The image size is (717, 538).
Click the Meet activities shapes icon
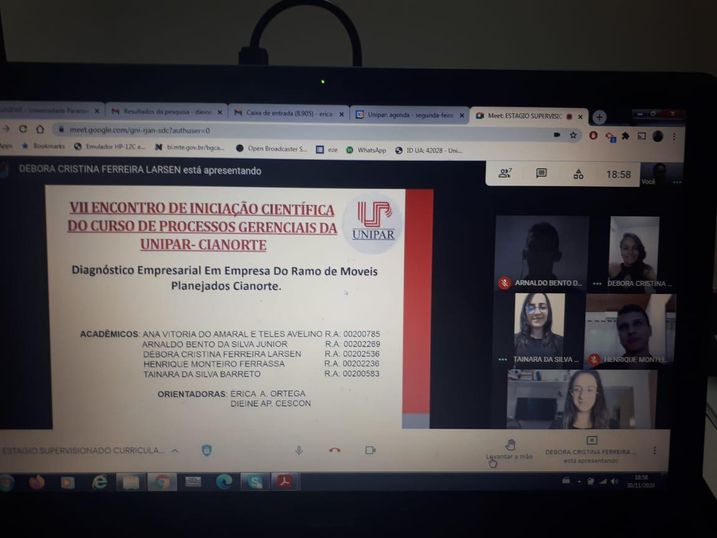coord(578,174)
